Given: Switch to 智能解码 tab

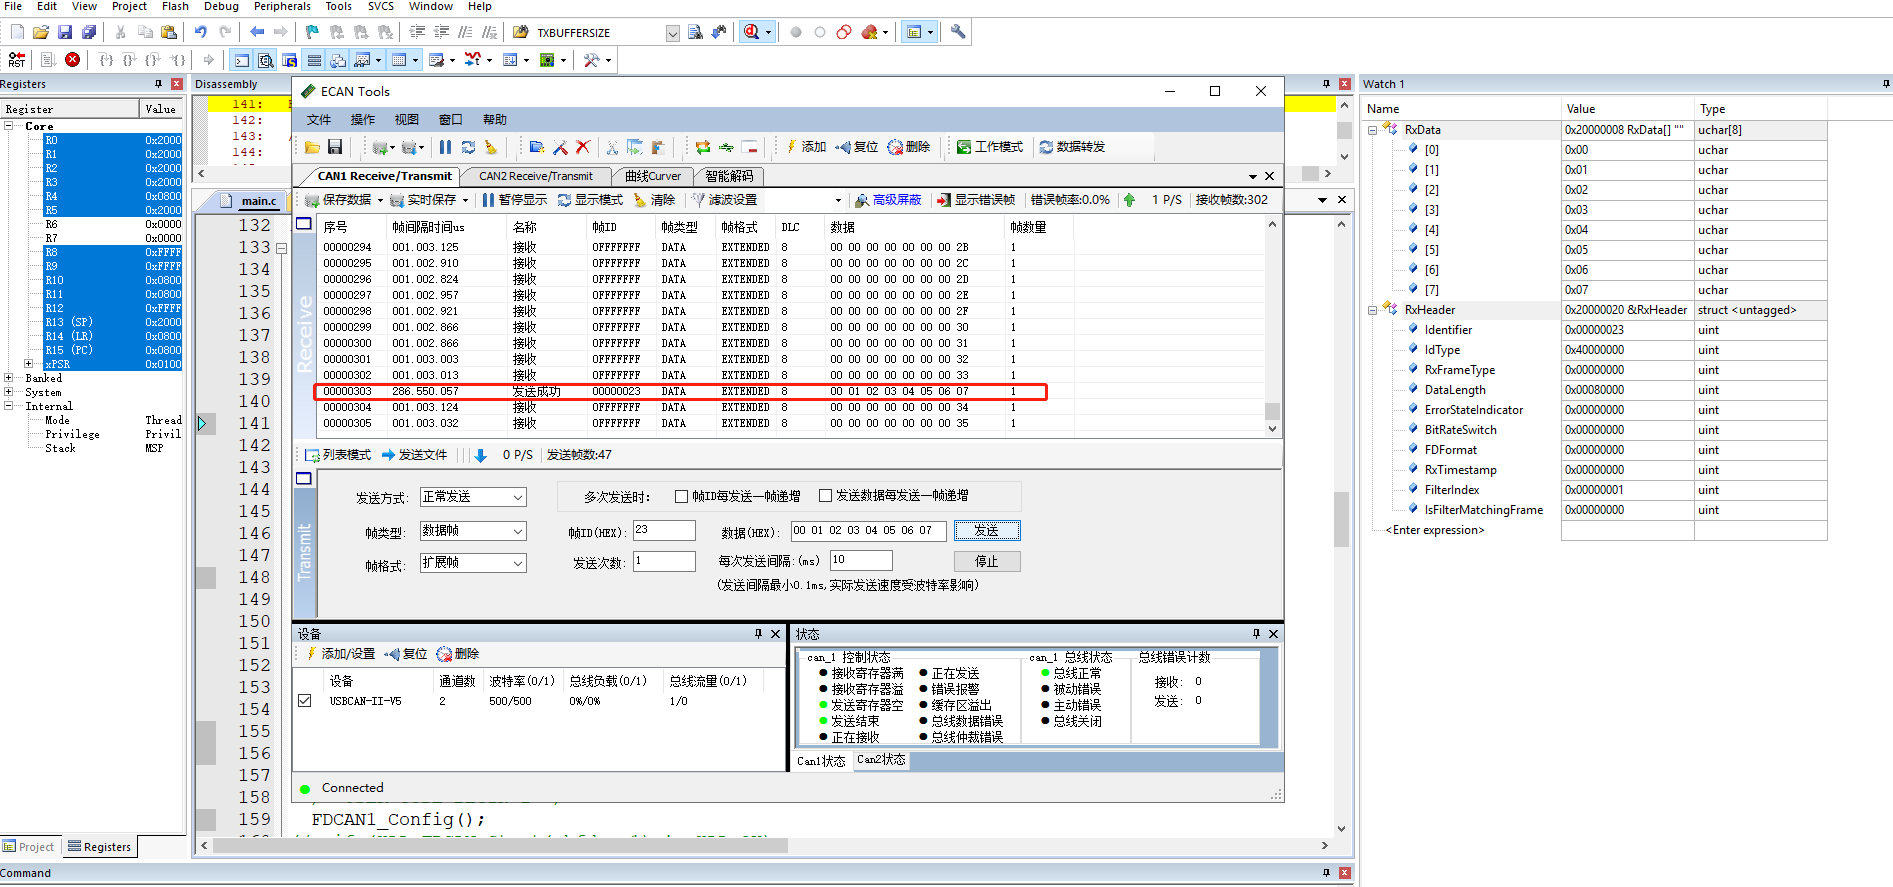Looking at the screenshot, I should tap(729, 176).
